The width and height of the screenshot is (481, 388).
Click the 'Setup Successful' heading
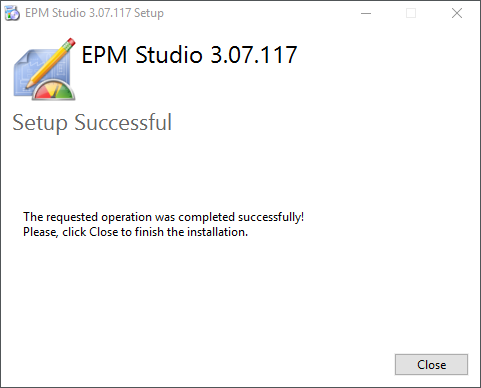[92, 122]
